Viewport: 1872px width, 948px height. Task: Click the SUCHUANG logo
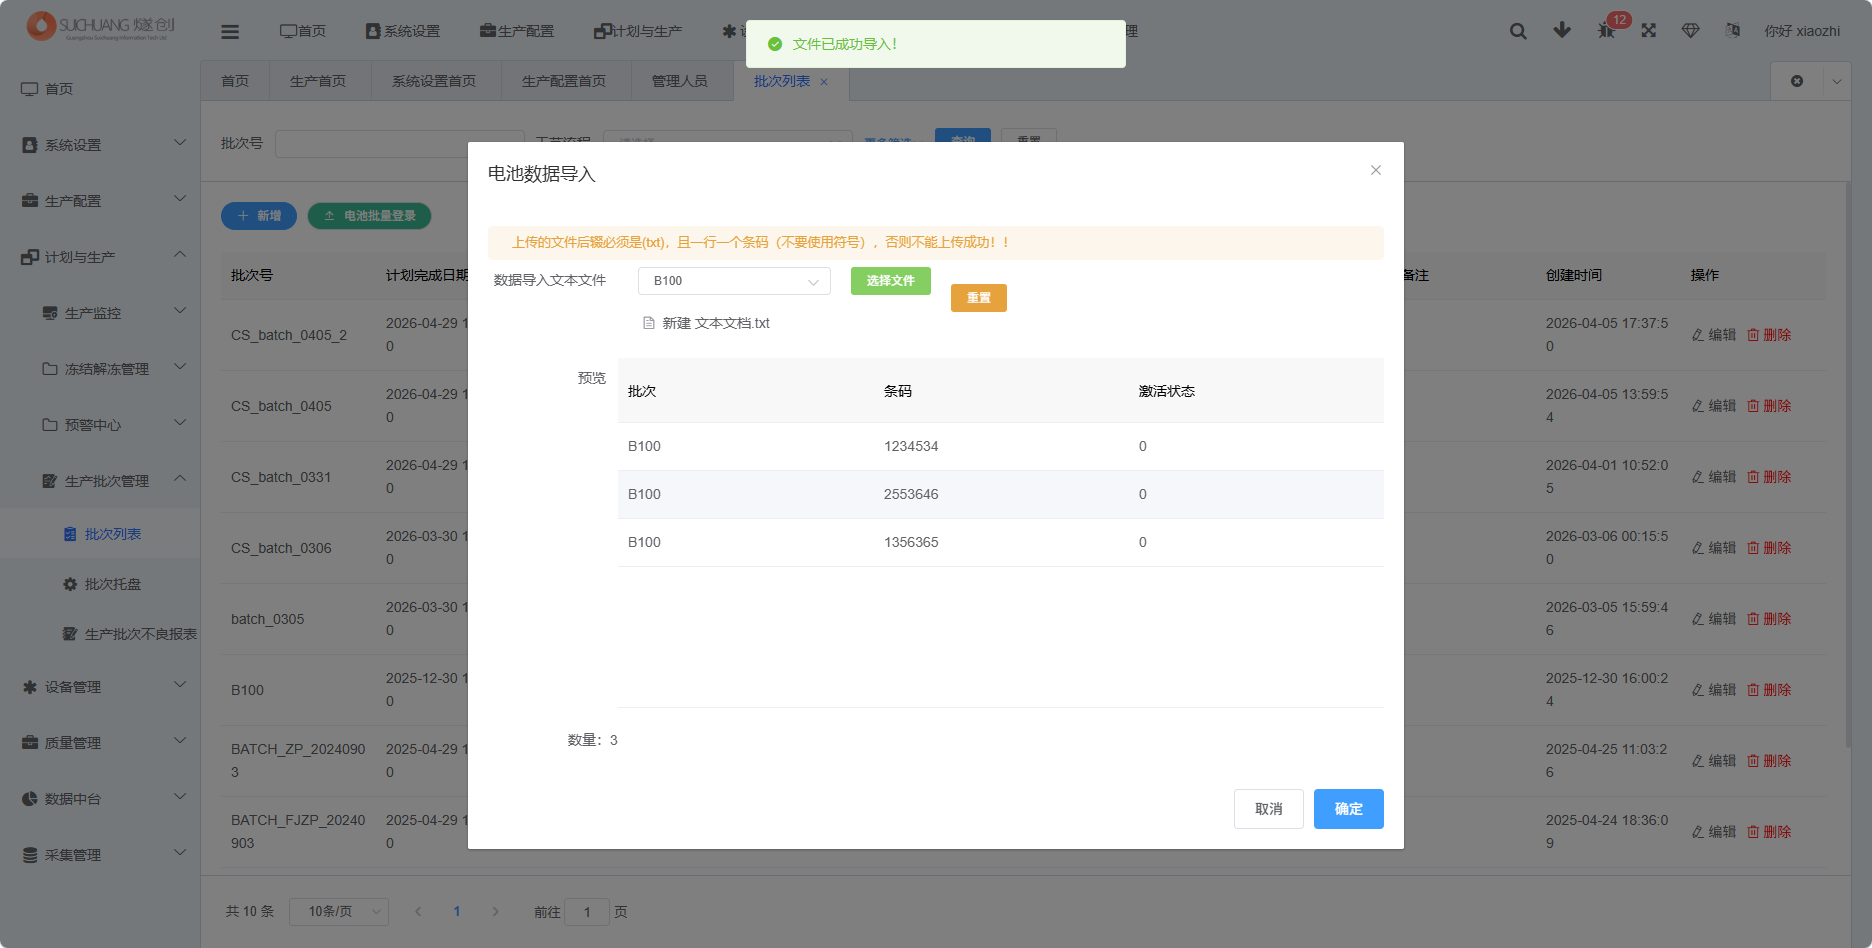[101, 26]
